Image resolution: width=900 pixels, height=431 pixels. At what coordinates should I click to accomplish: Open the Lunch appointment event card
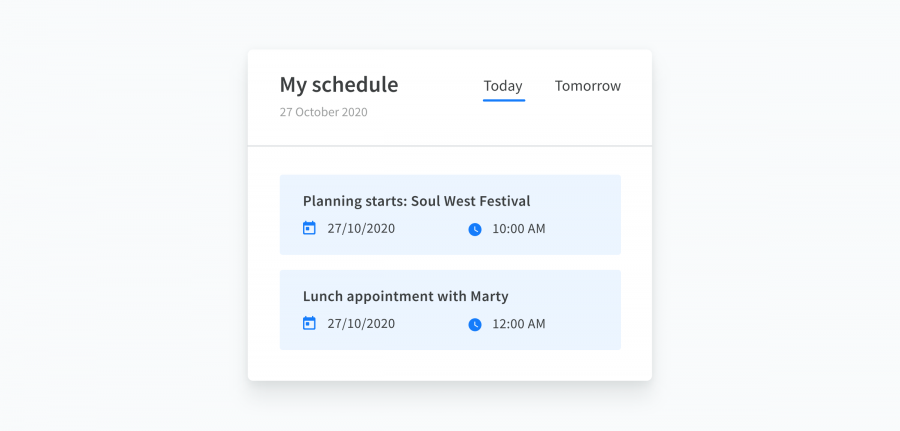coord(450,310)
